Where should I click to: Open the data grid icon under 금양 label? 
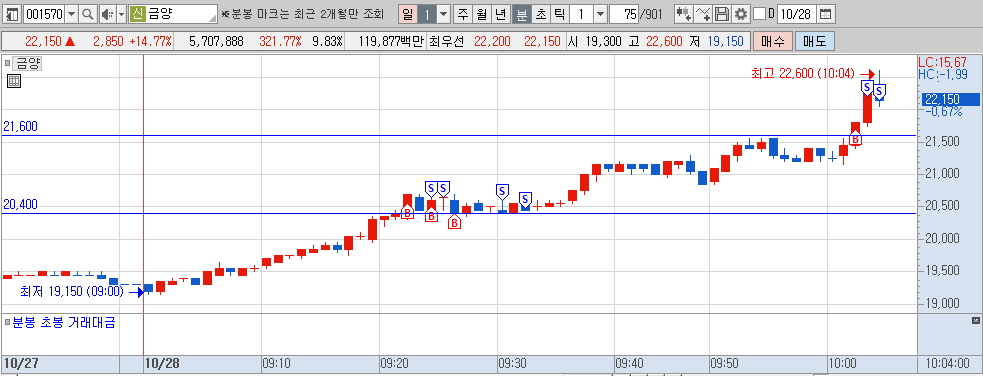point(14,81)
